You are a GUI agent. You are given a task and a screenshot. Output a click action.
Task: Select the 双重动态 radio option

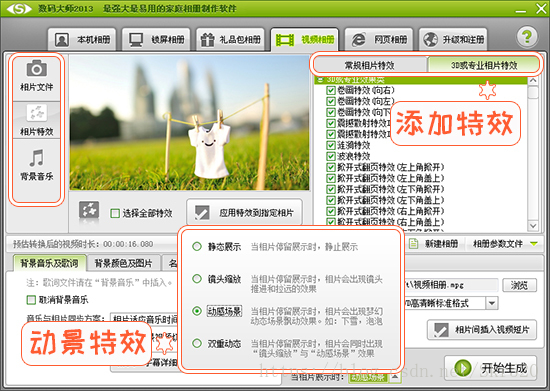click(x=197, y=343)
